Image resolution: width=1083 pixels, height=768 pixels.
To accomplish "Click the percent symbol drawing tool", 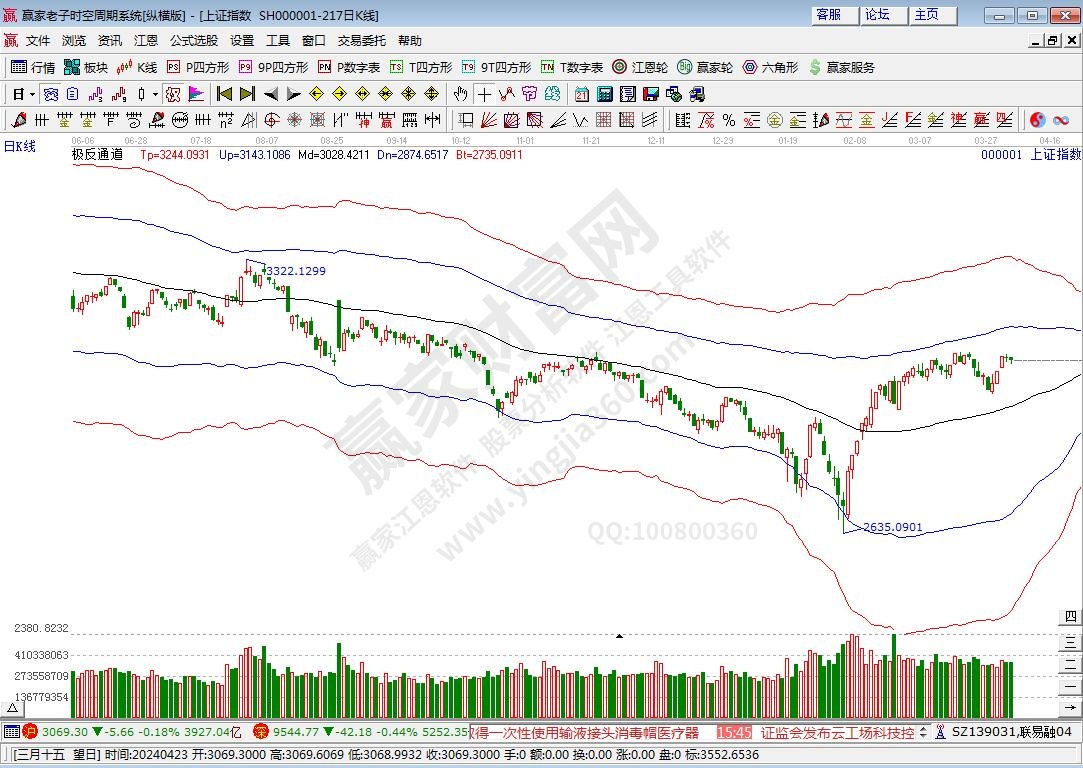I will tap(729, 120).
